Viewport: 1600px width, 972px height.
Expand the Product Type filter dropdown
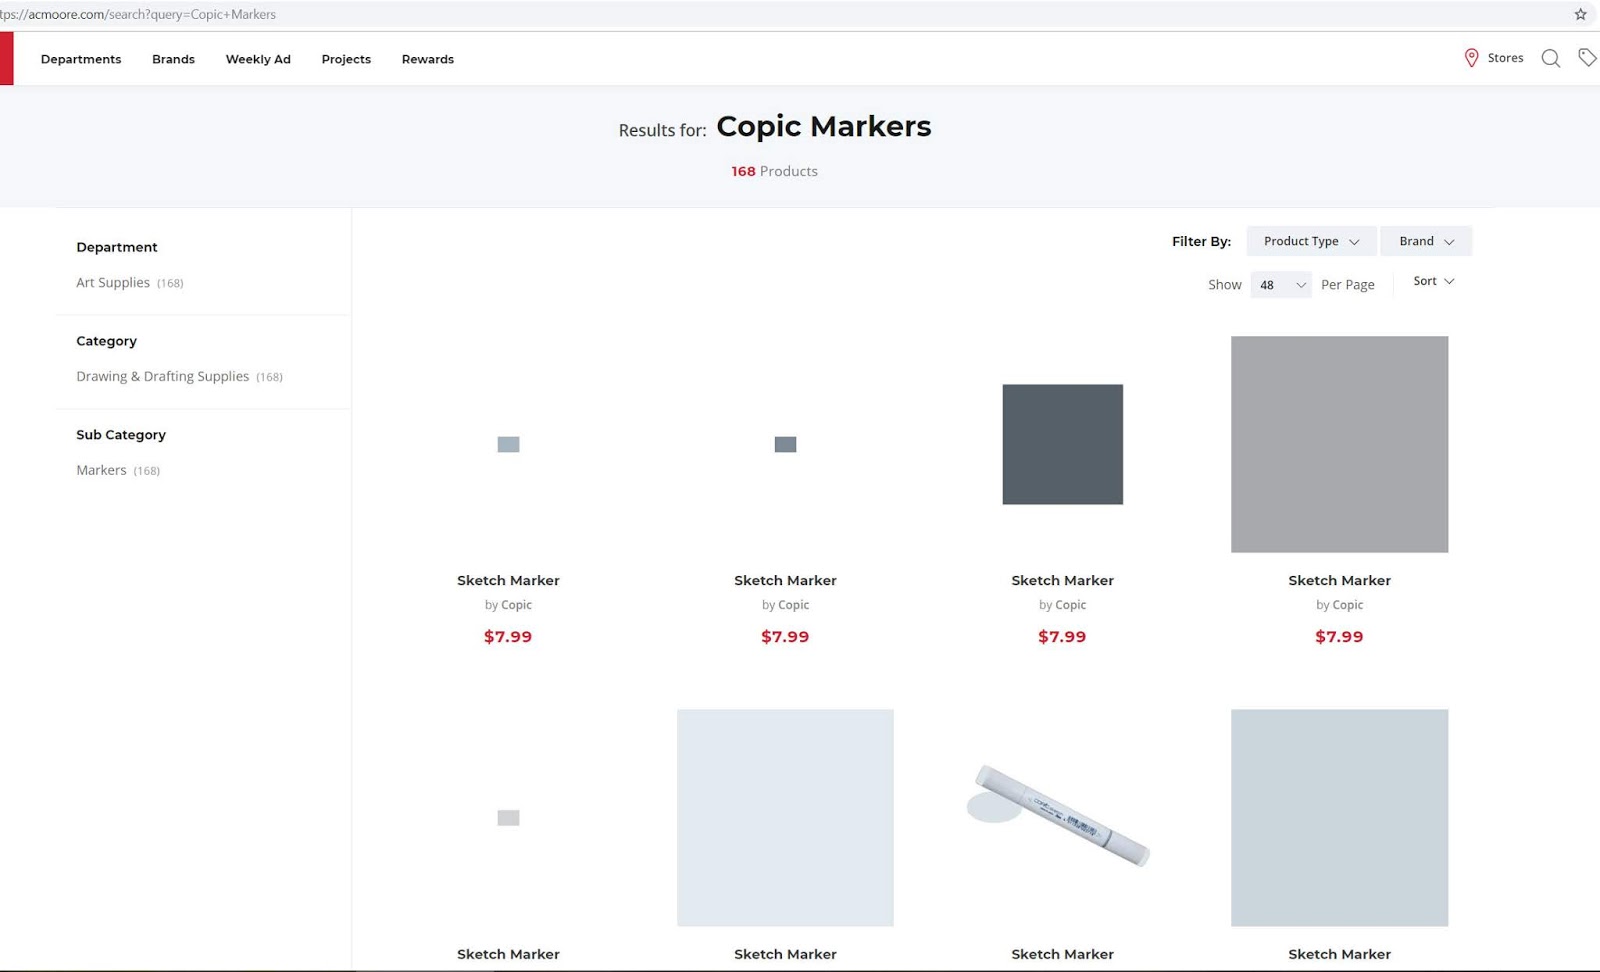1311,241
